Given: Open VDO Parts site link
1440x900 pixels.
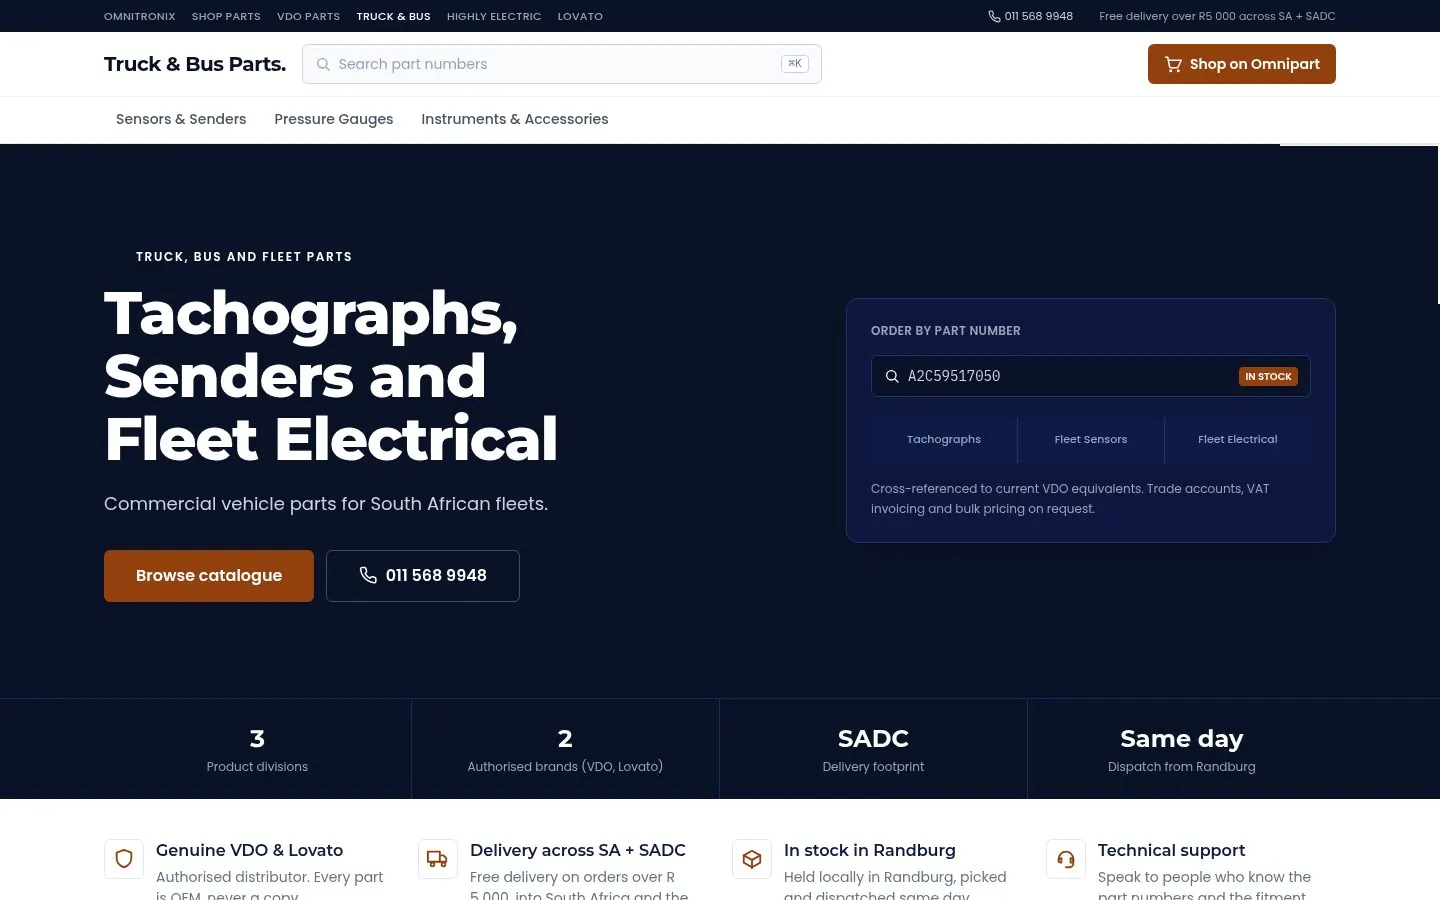Looking at the screenshot, I should [x=308, y=16].
